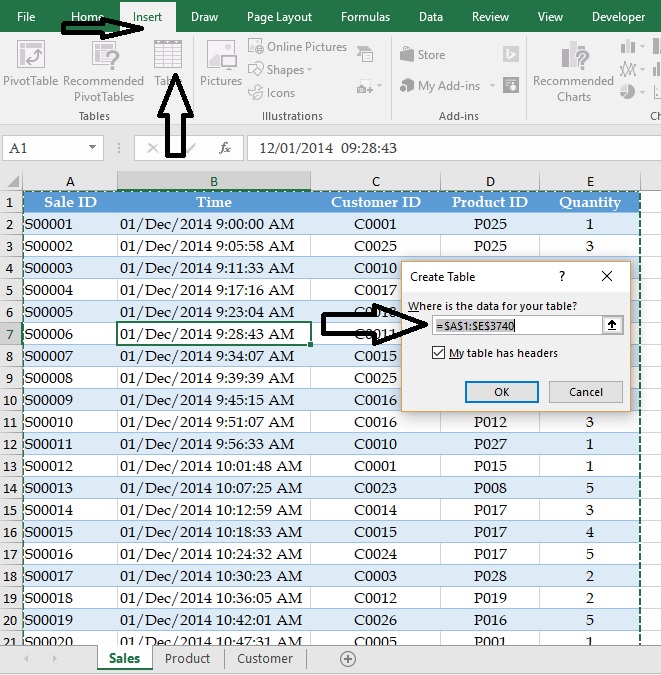This screenshot has width=661, height=675.
Task: Click the Insert Function fx icon
Action: point(224,148)
